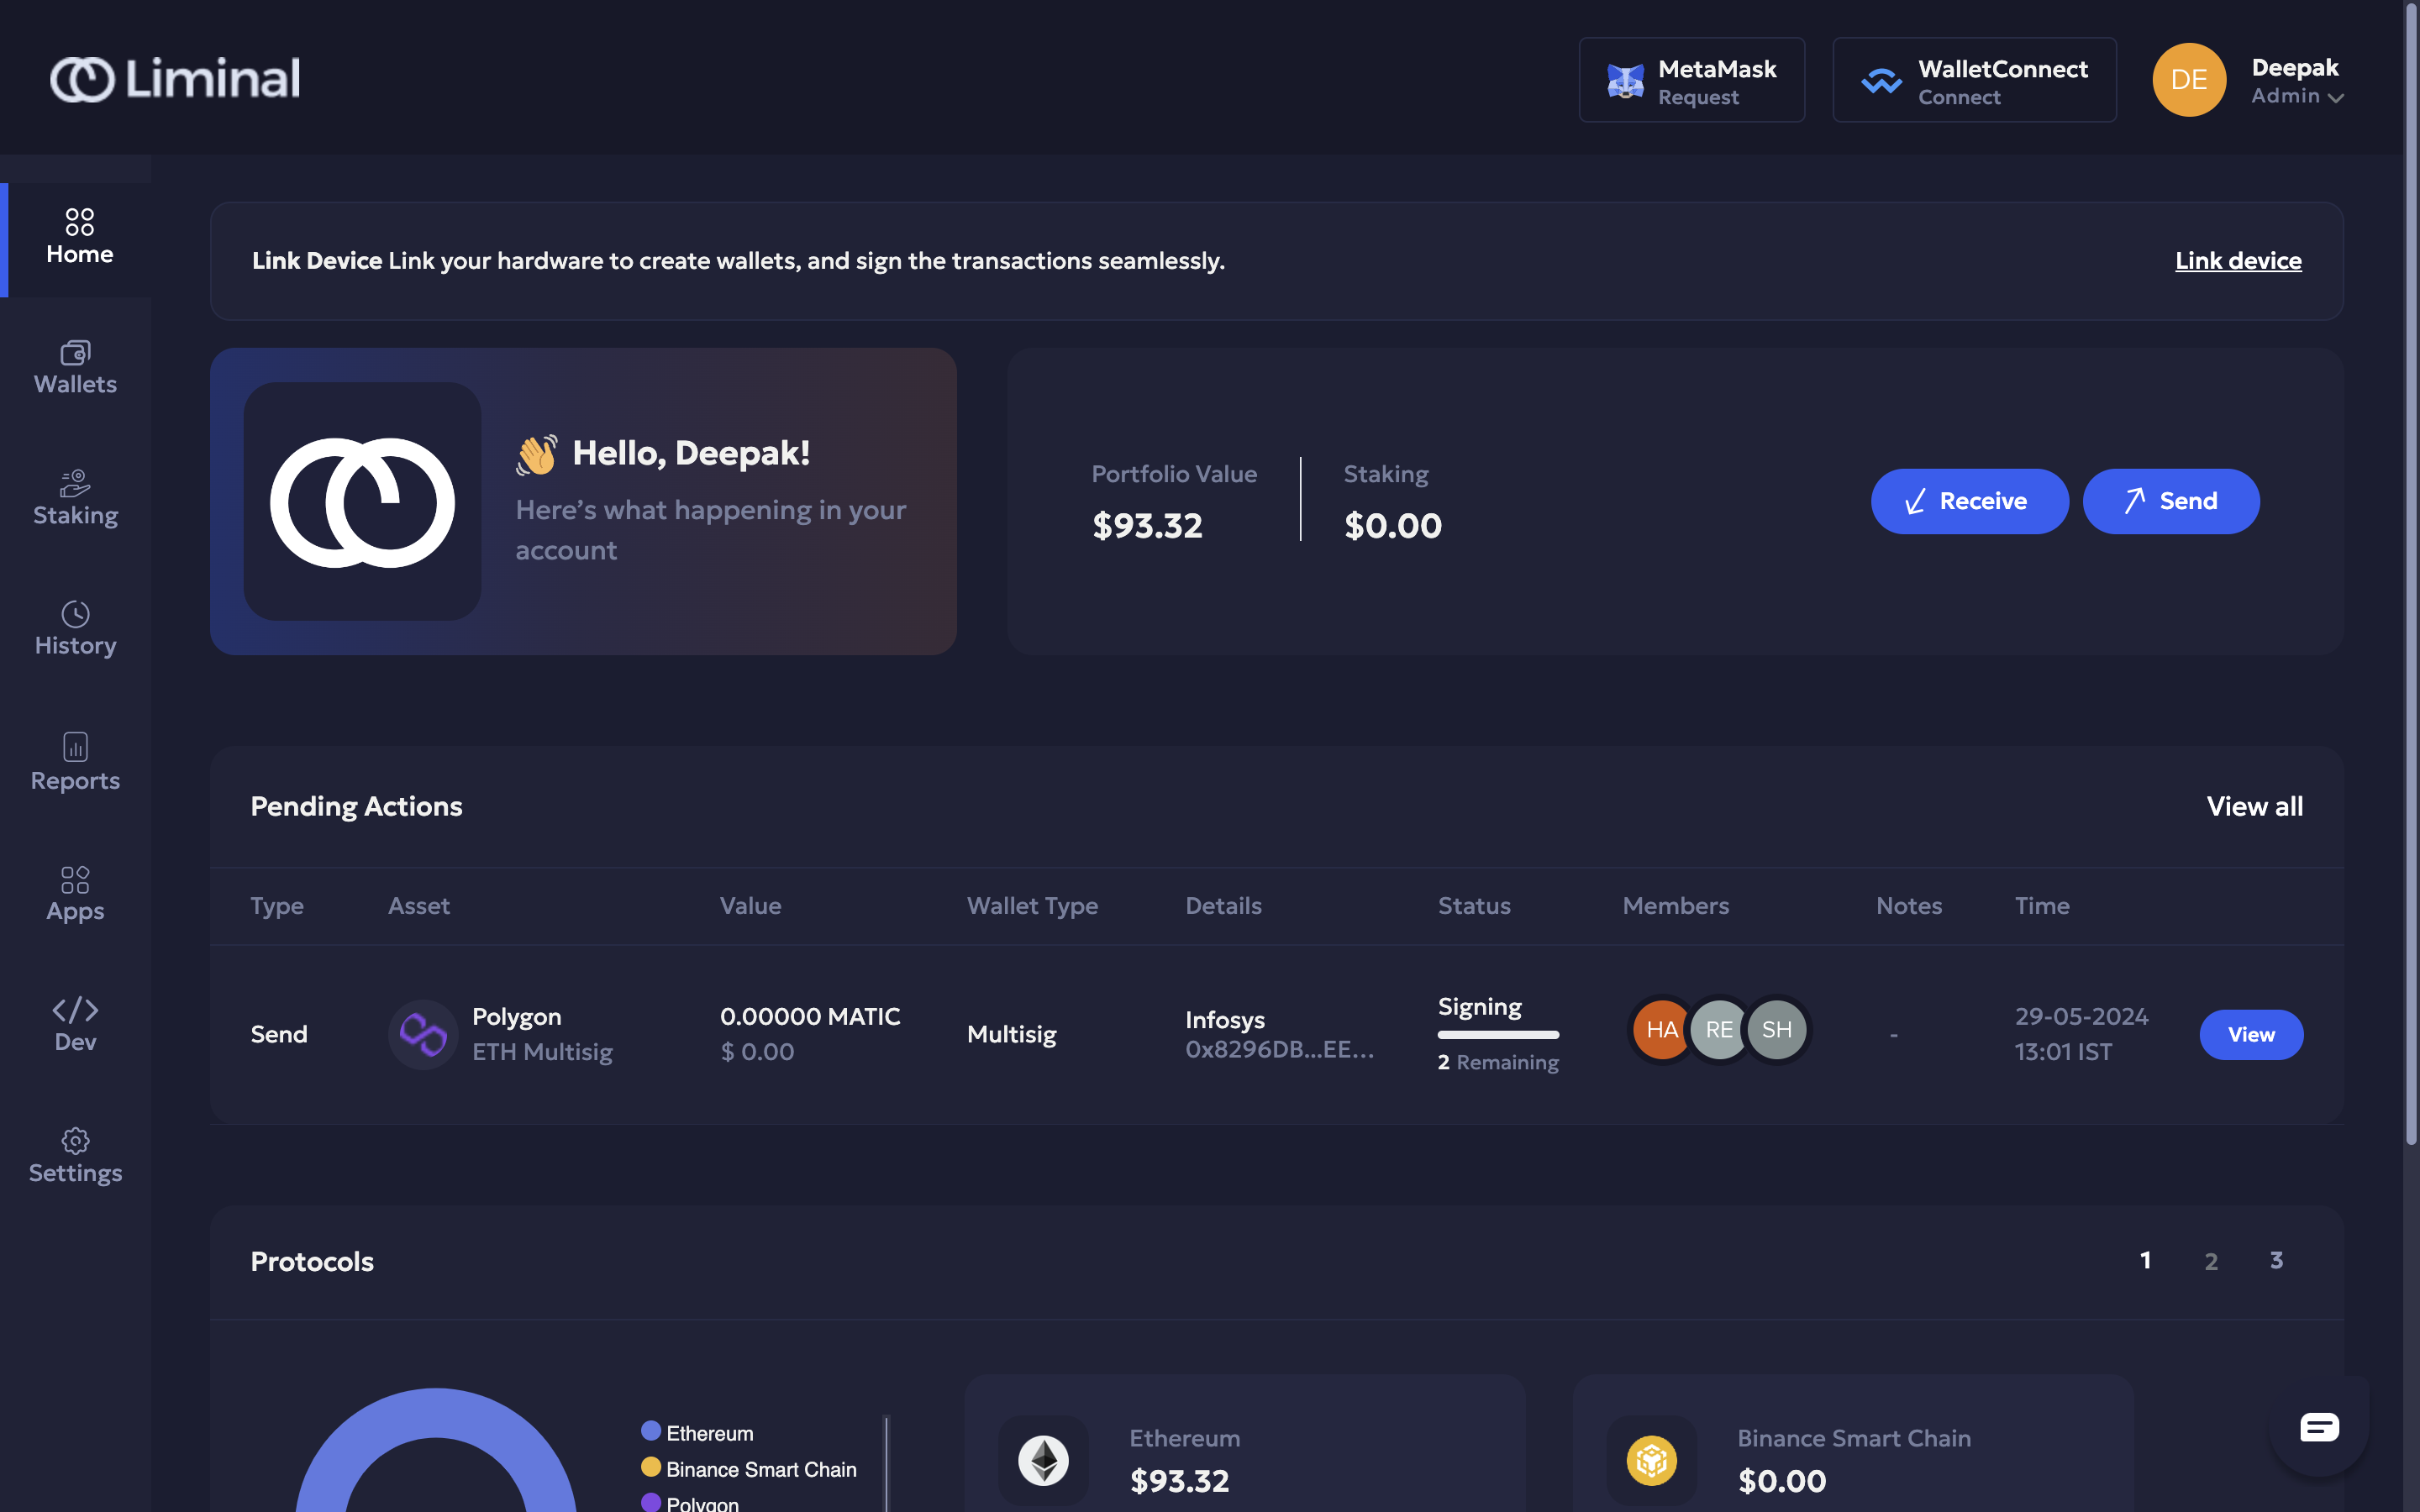Go to Protocols page 3
The image size is (2420, 1512).
click(x=2276, y=1261)
